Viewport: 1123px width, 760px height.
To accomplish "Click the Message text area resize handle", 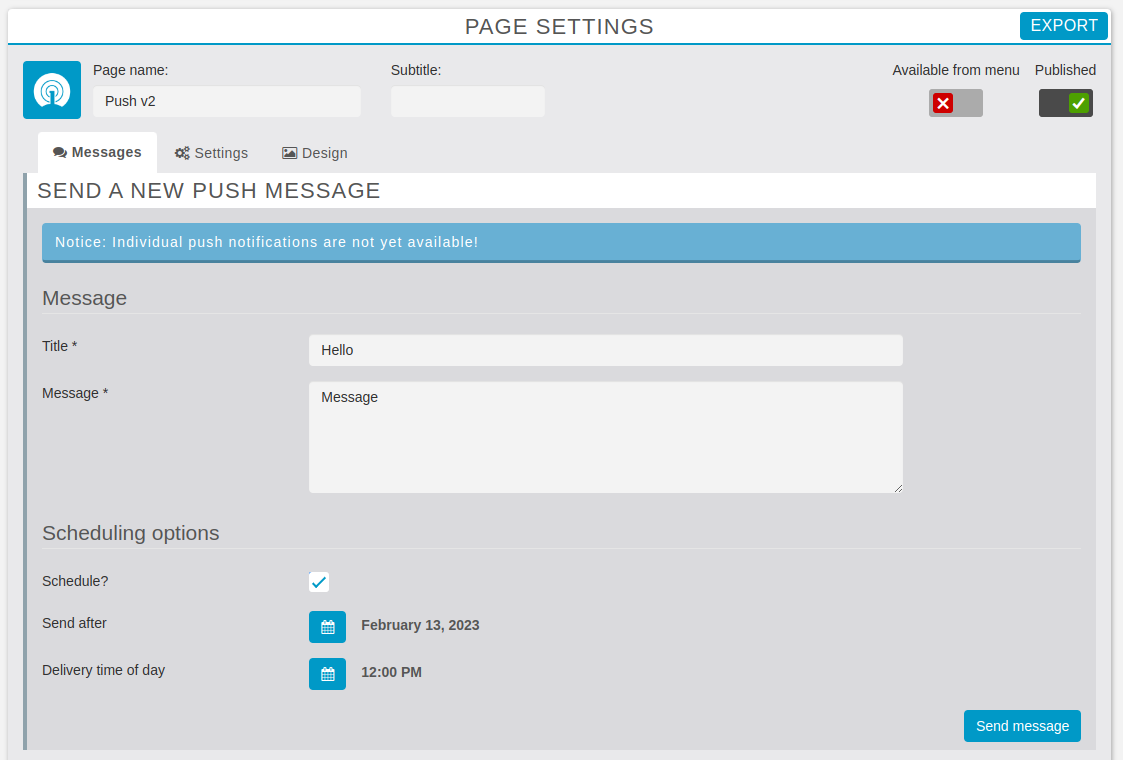I will coord(898,488).
